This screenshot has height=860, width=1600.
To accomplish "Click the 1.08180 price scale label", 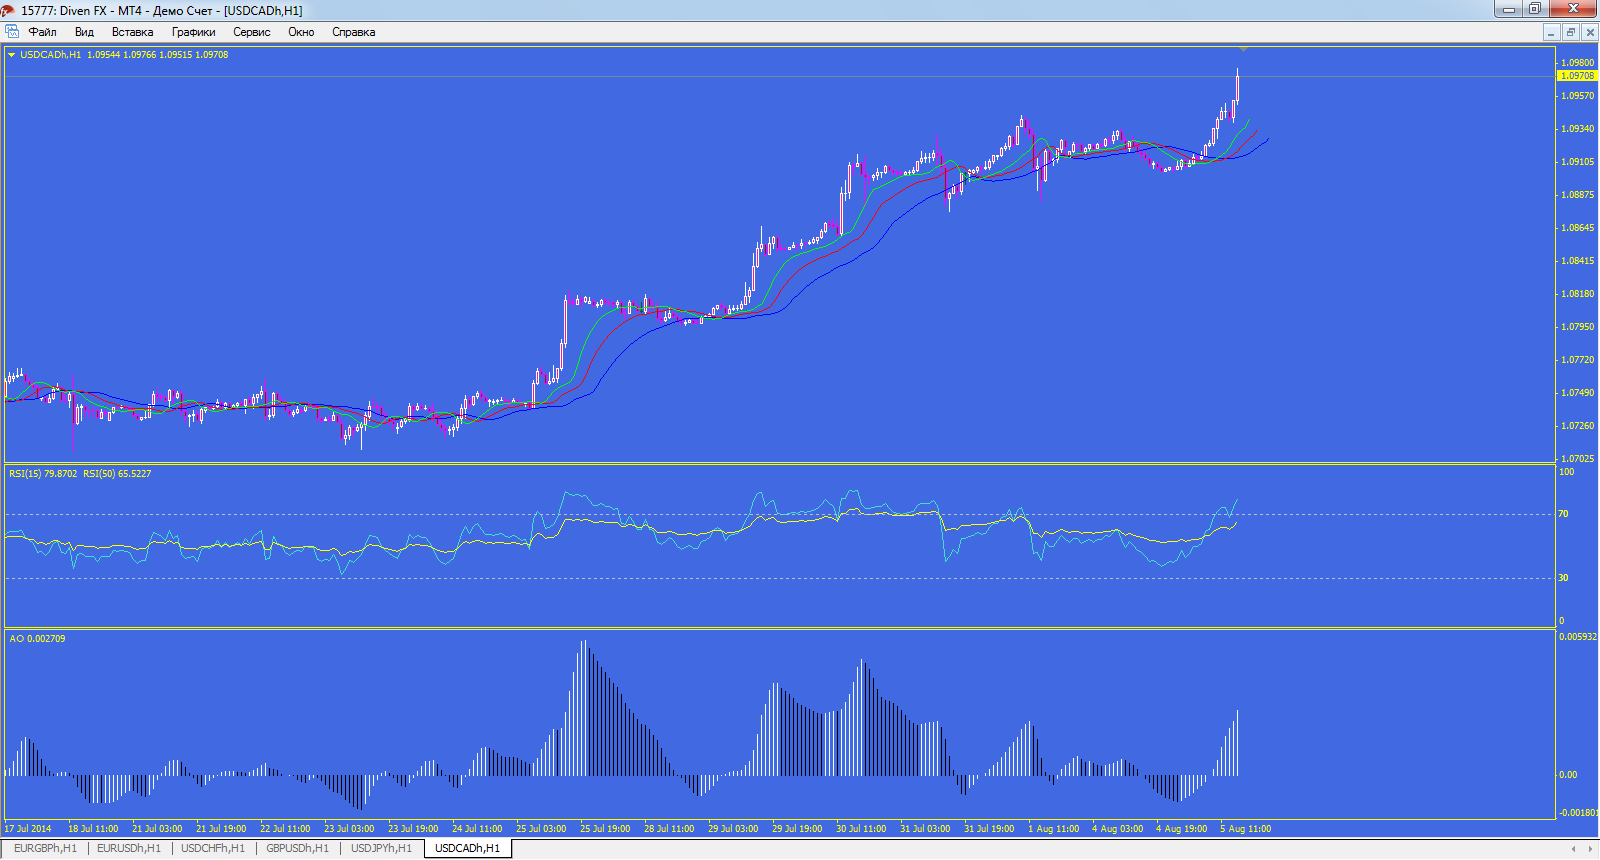I will tap(1578, 294).
